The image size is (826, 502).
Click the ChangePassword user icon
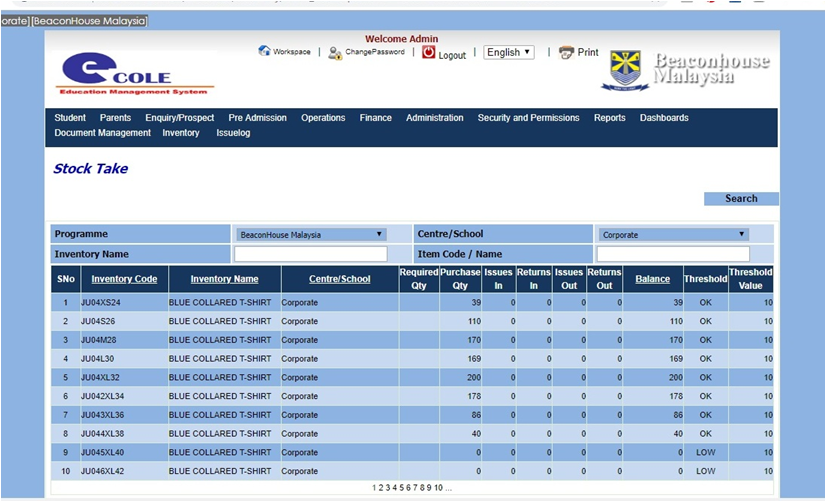click(x=335, y=53)
